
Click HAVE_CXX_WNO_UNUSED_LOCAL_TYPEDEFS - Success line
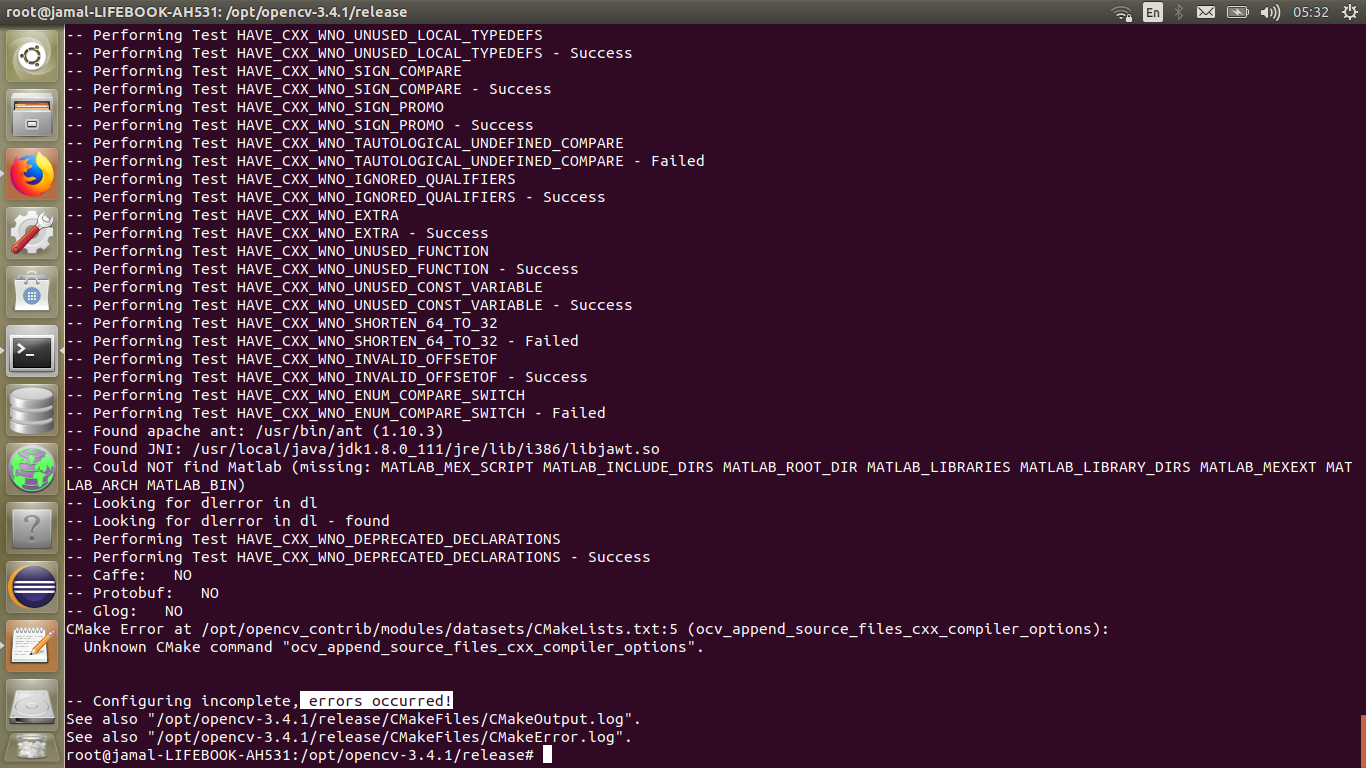(349, 53)
